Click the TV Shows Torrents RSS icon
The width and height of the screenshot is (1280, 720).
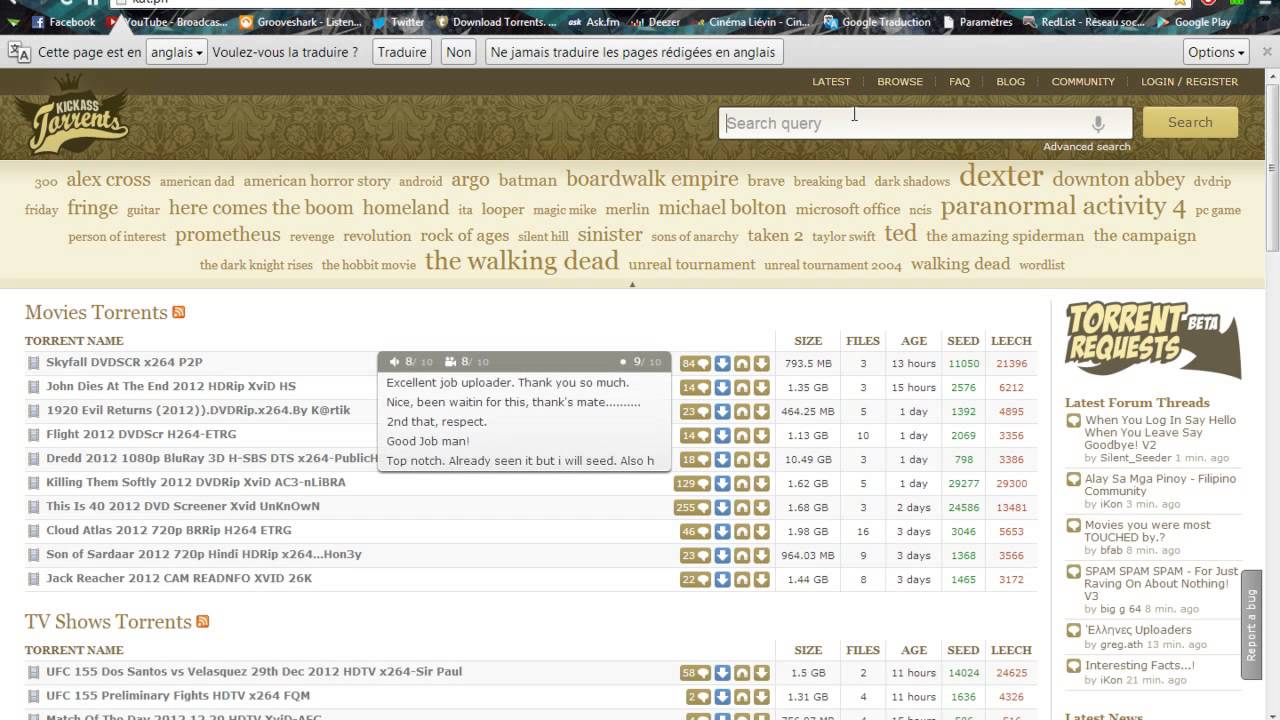203,621
